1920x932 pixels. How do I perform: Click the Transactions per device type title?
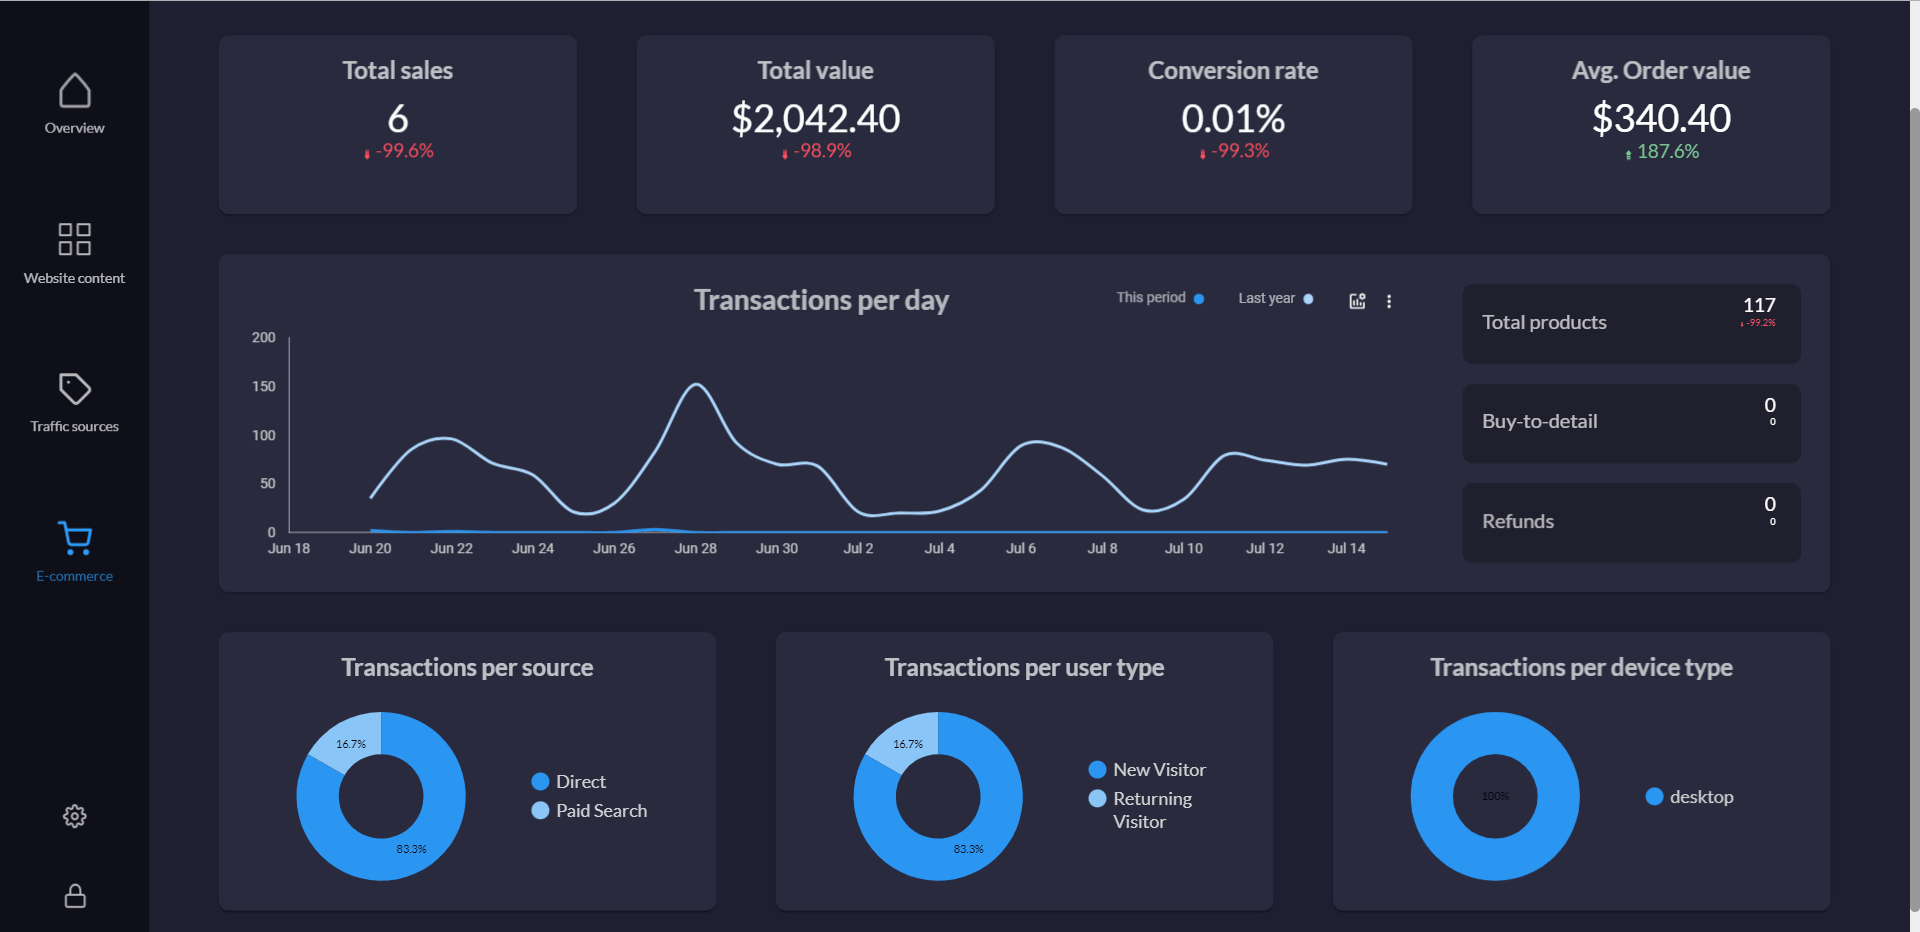[x=1581, y=667]
